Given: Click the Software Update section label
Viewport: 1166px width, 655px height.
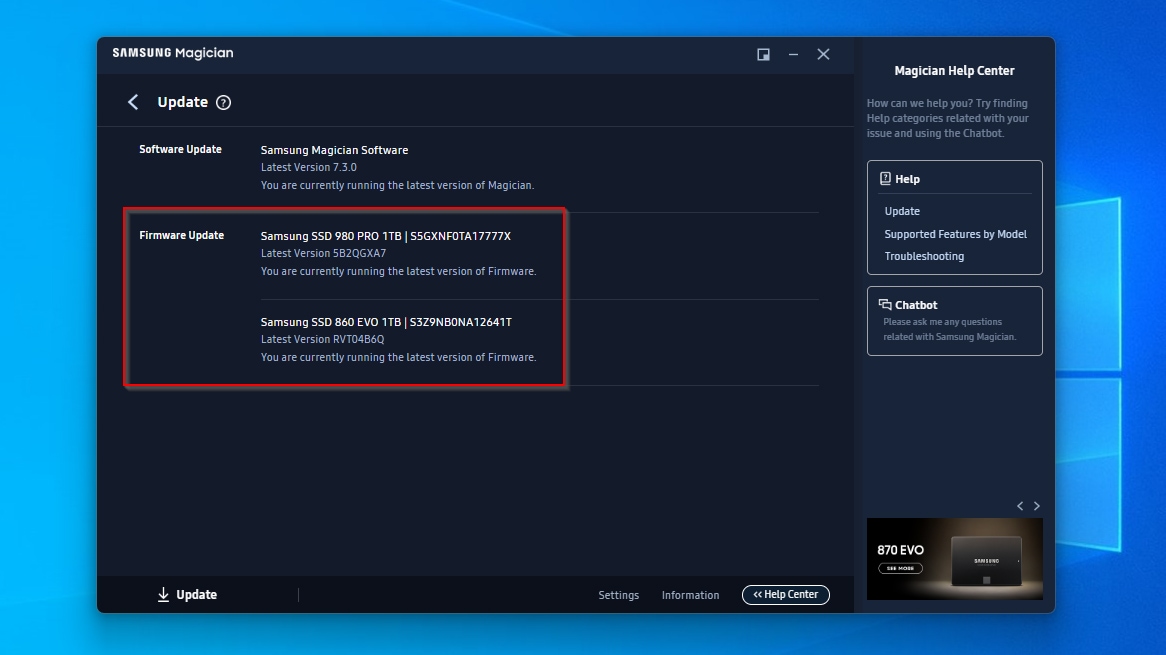Looking at the screenshot, I should tap(180, 149).
